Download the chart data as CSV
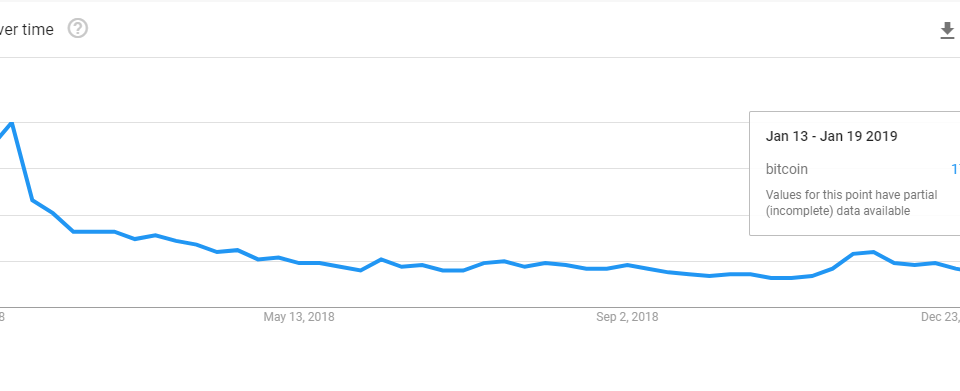960x391 pixels. (x=947, y=30)
